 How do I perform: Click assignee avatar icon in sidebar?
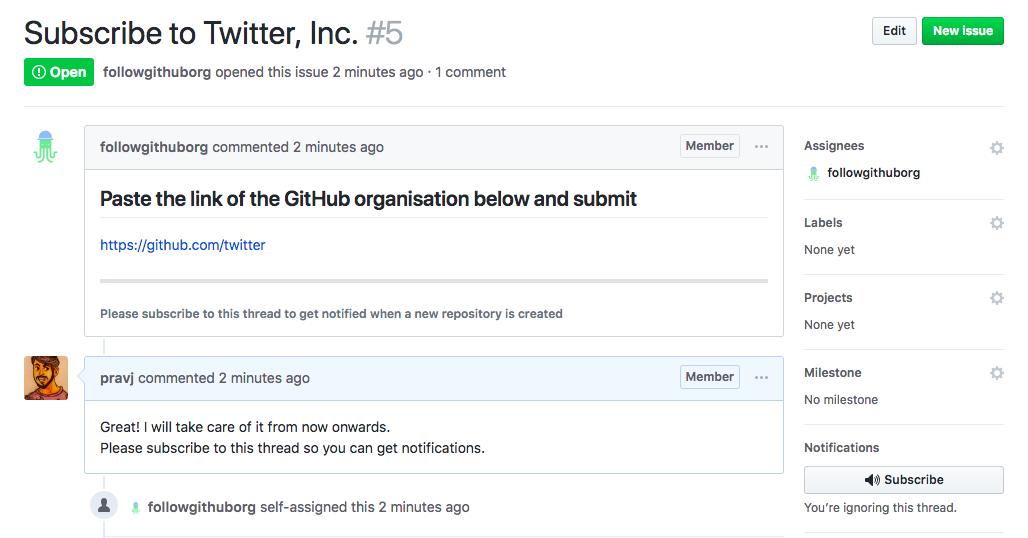click(x=814, y=173)
